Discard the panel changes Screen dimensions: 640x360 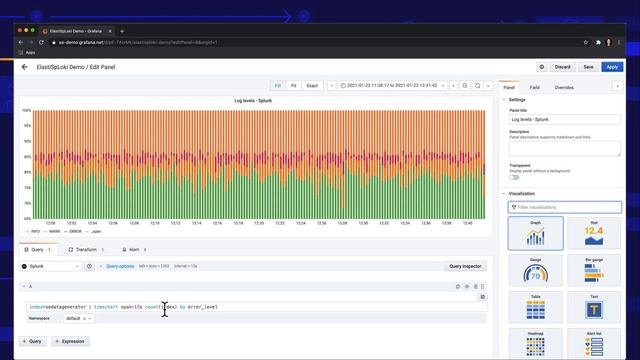point(562,67)
